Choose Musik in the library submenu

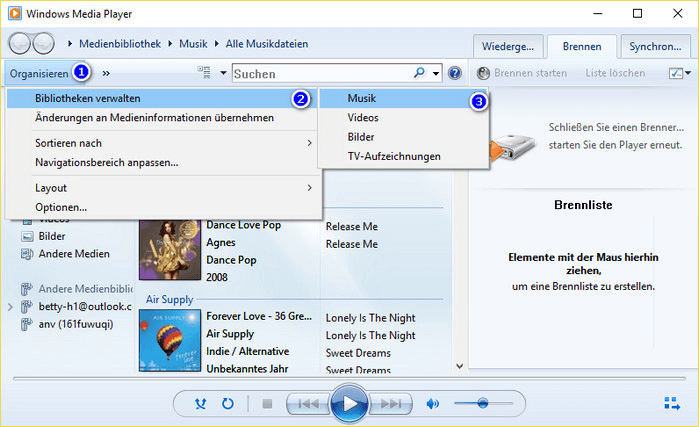point(403,99)
